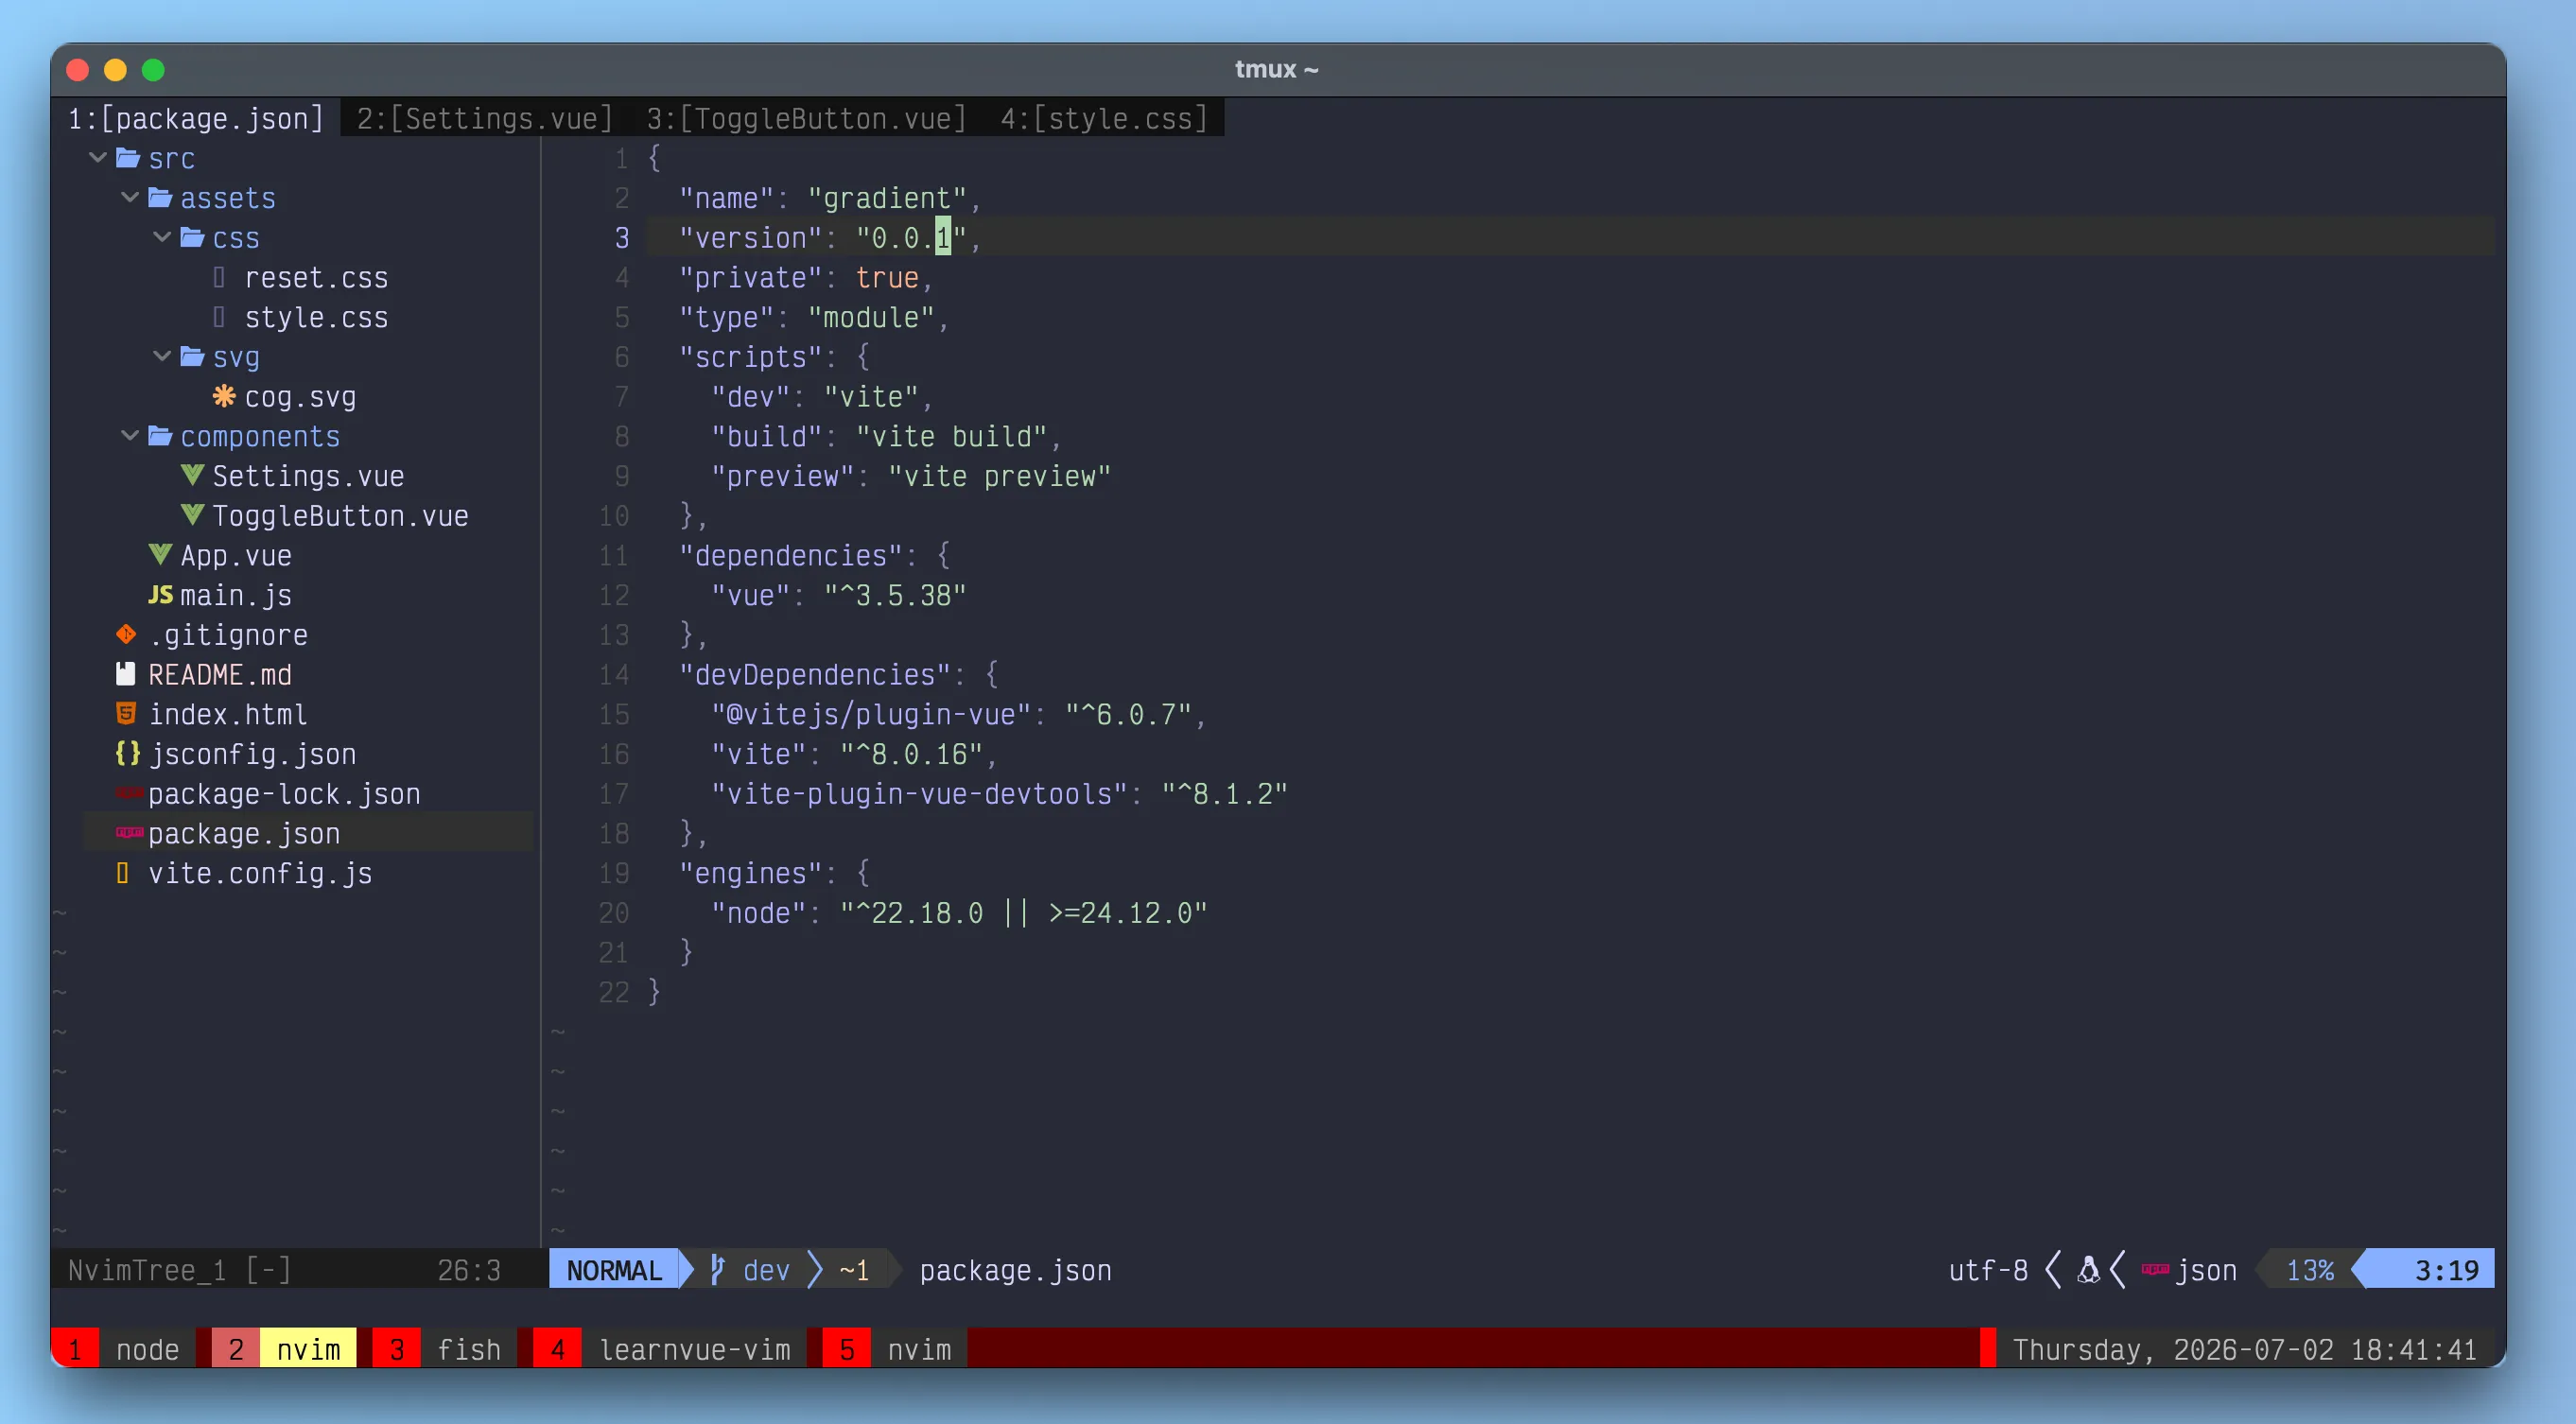The image size is (2576, 1424).
Task: Collapse the css folder chevron
Action: [162, 238]
